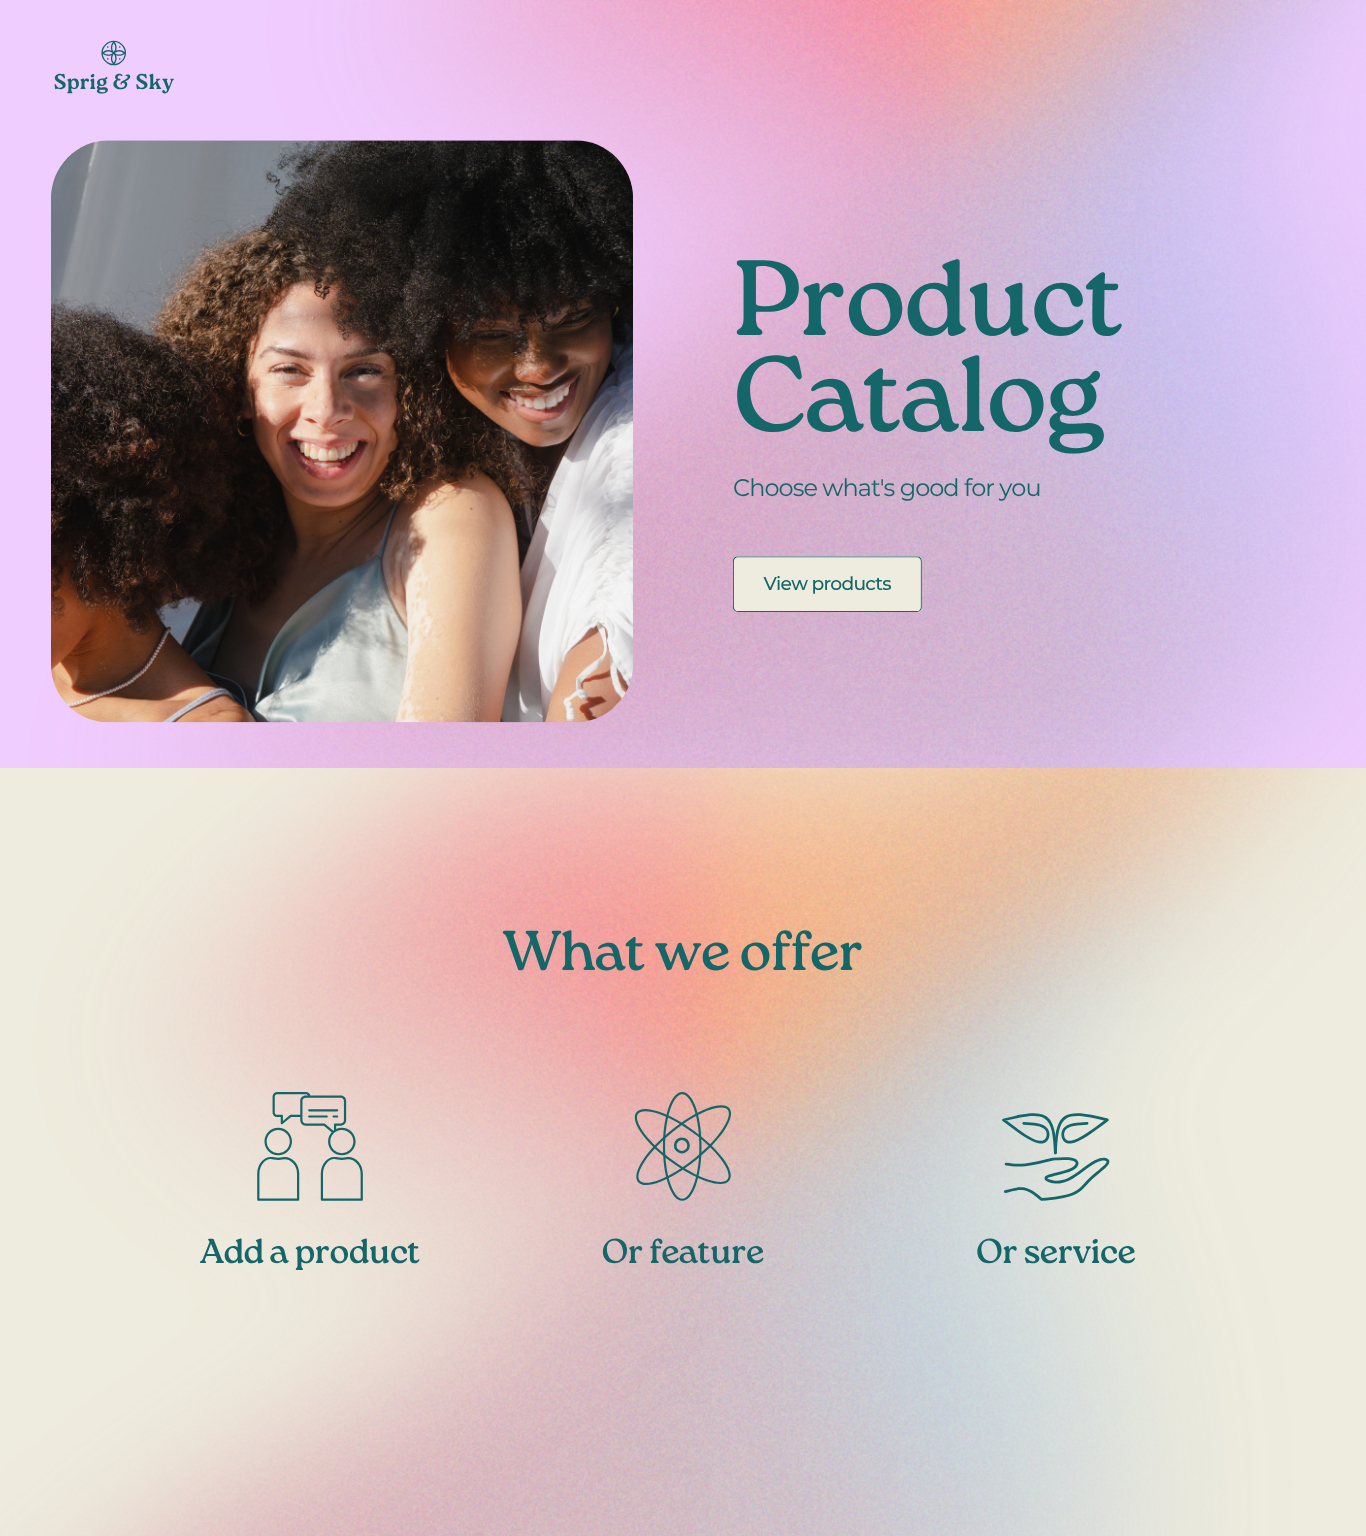Click the speech bubbles in the conversation icon
Viewport: 1366px width, 1536px height.
pyautogui.click(x=310, y=1110)
